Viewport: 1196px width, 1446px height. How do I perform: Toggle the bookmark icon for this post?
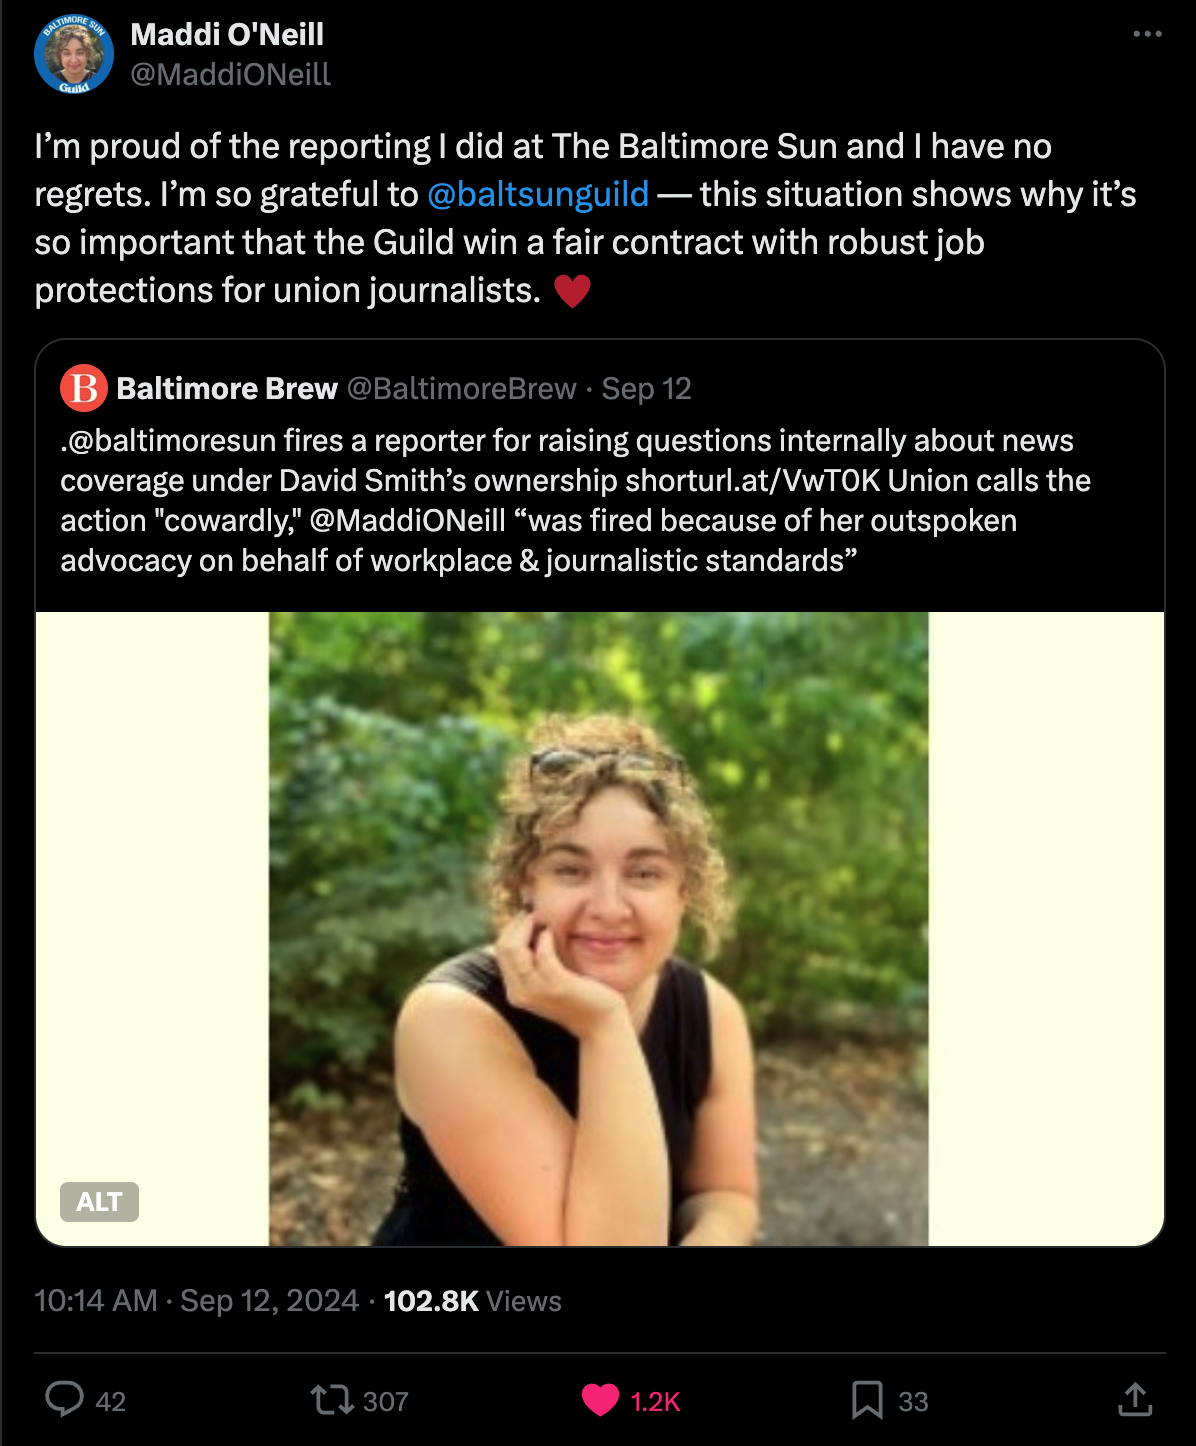867,1400
